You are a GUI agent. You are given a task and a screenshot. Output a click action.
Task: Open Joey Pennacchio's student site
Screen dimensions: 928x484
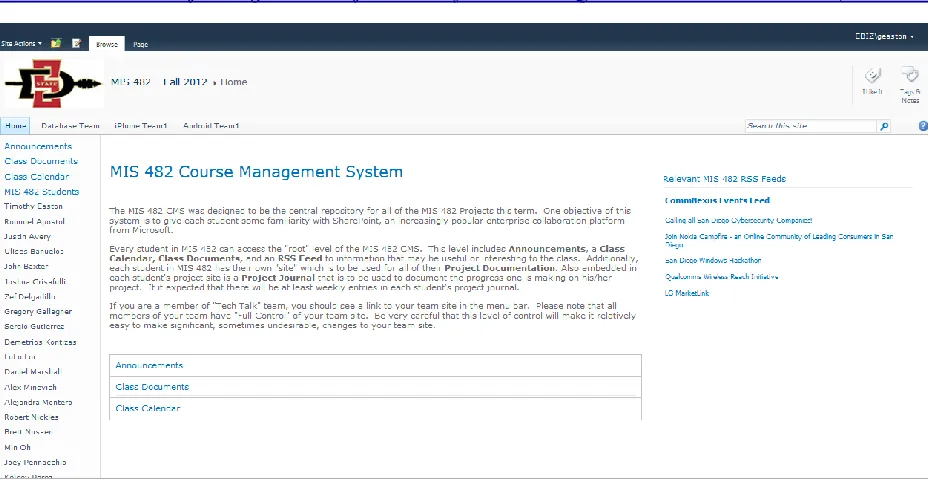click(x=35, y=462)
